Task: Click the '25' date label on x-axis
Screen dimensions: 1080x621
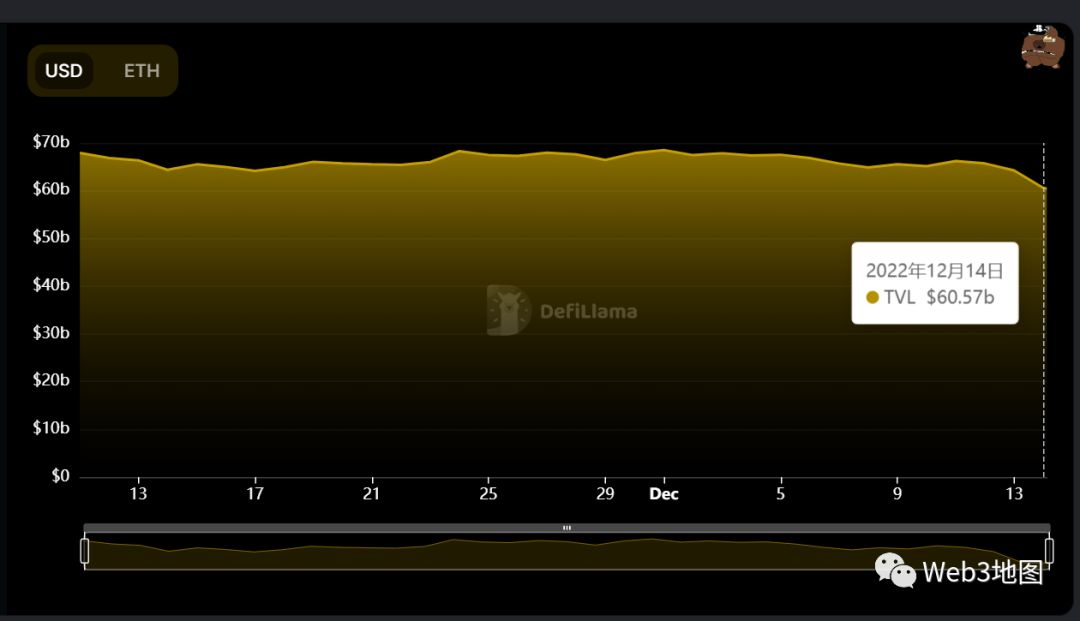Action: [488, 494]
